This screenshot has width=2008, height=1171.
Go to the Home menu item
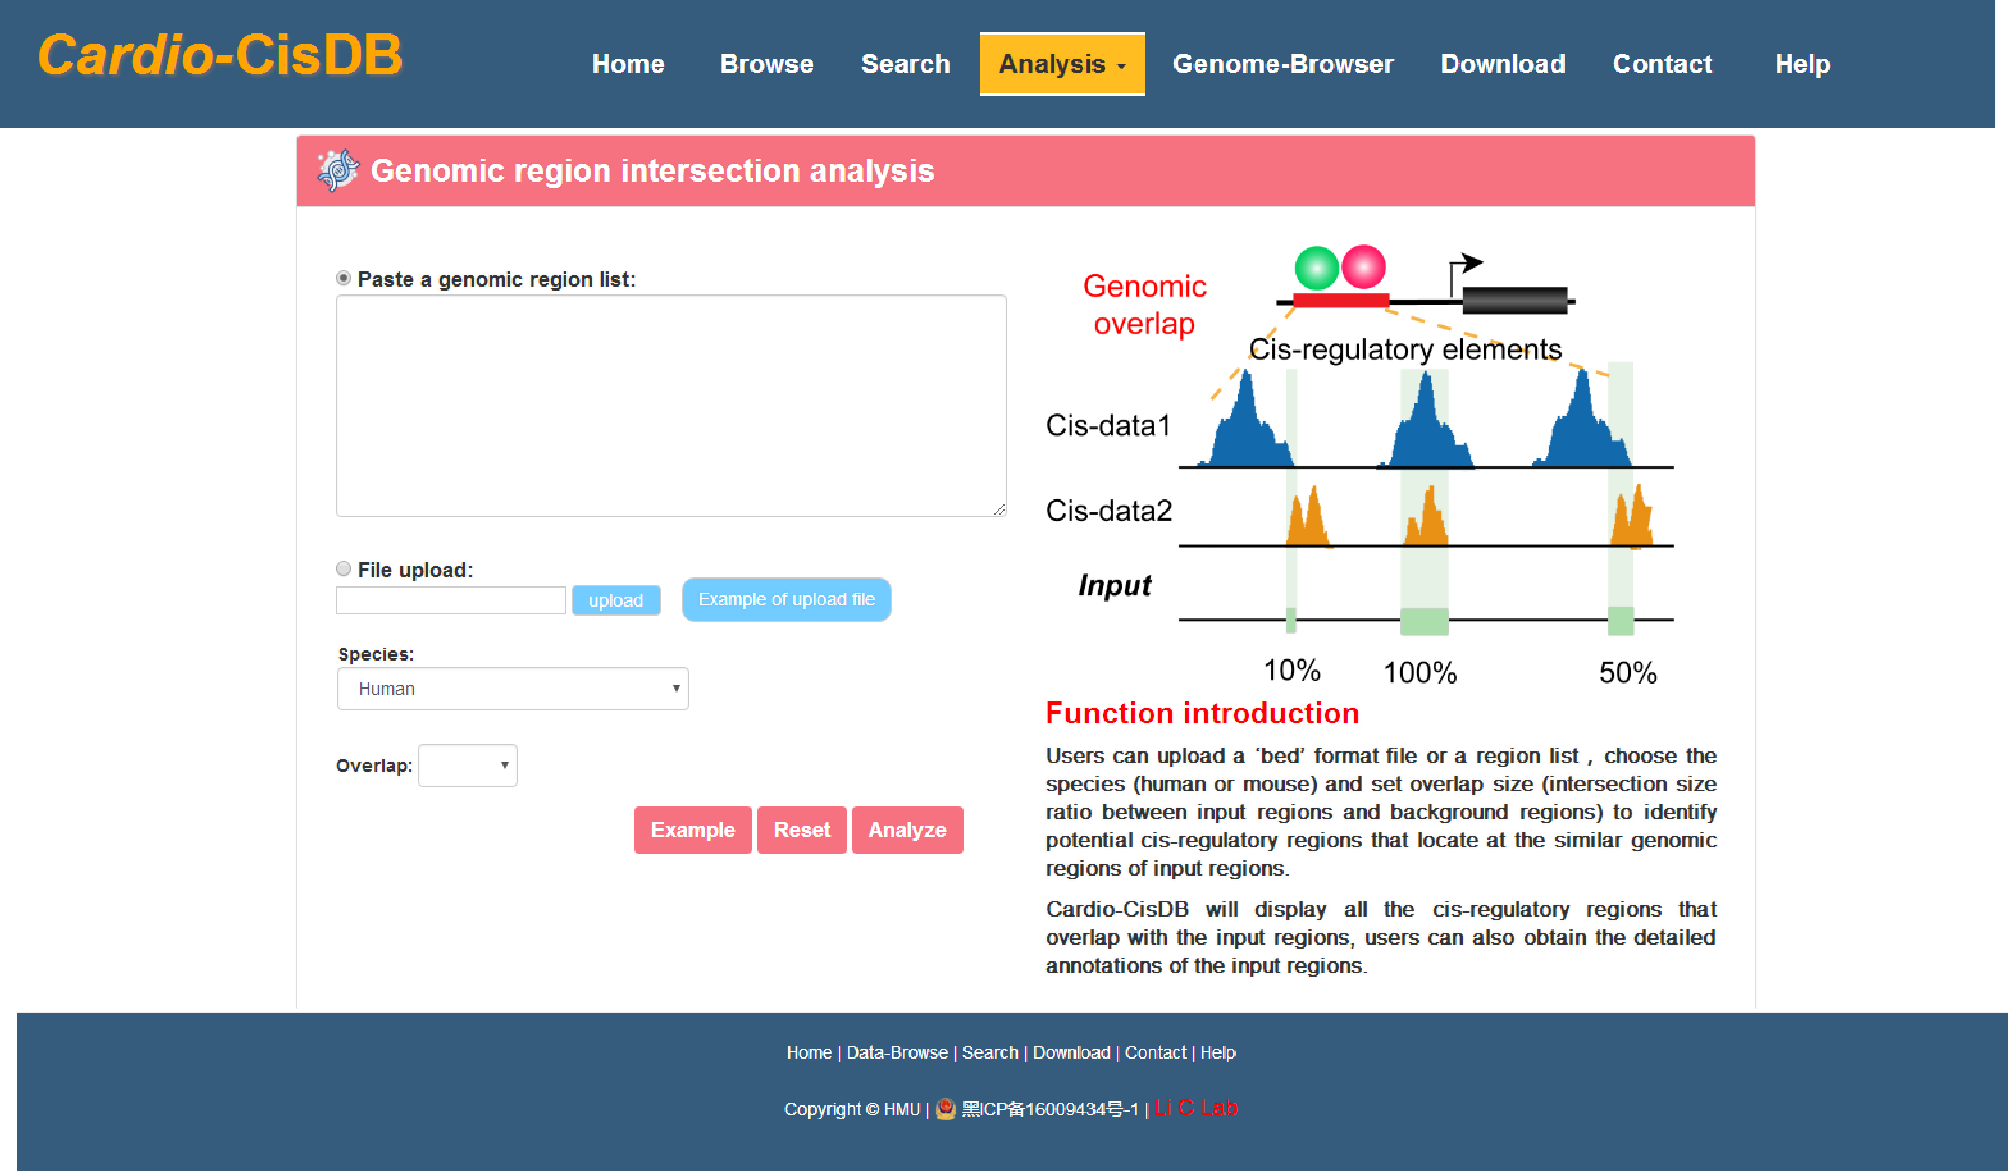click(x=628, y=64)
